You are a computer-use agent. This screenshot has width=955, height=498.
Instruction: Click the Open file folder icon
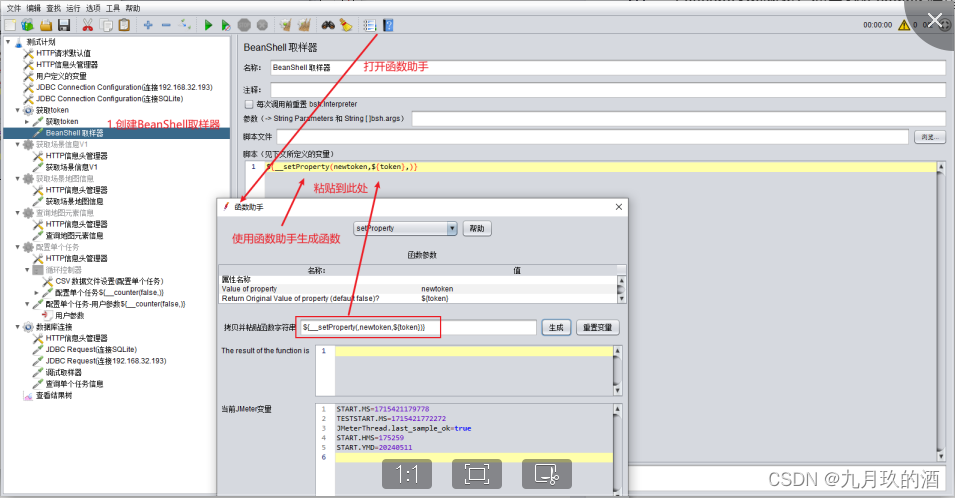46,25
